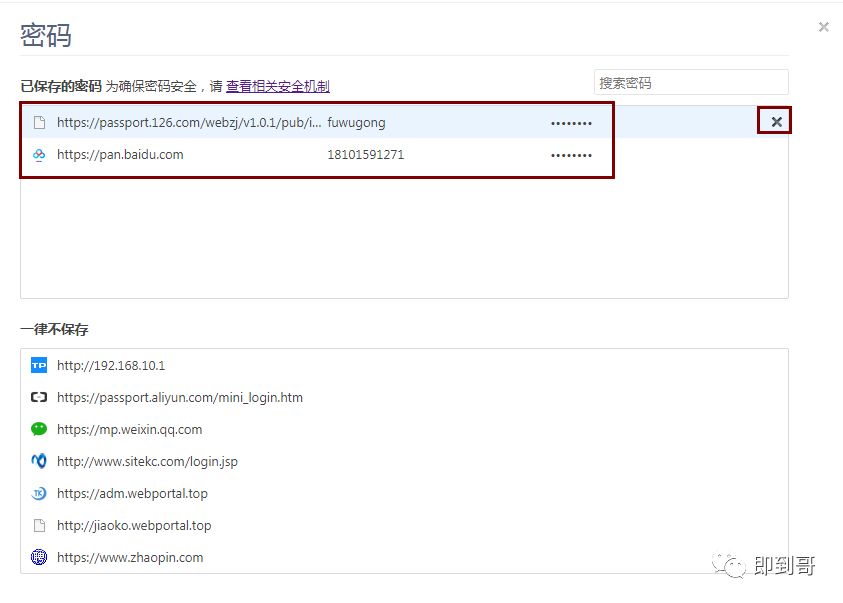Click the page icon for jiaoko.webportal.top

(39, 525)
